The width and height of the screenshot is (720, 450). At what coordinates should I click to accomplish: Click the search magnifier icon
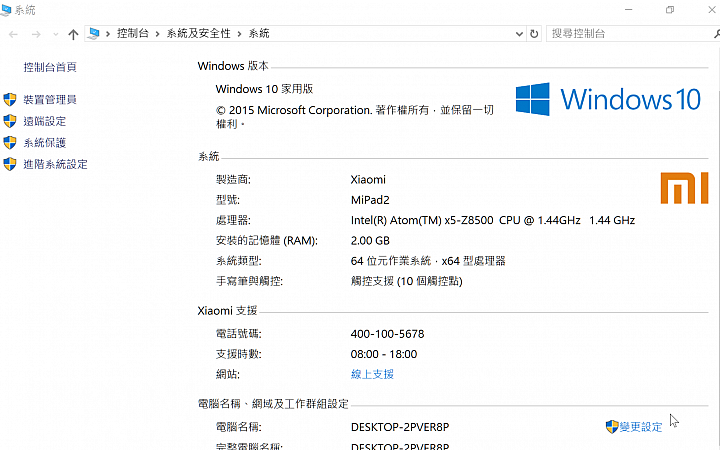(x=716, y=34)
